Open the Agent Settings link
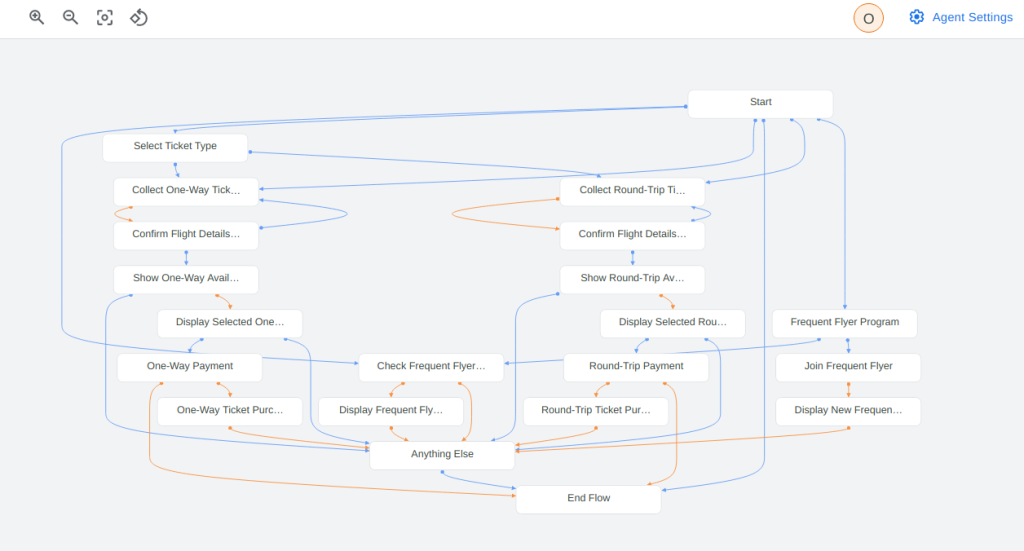 tap(972, 17)
